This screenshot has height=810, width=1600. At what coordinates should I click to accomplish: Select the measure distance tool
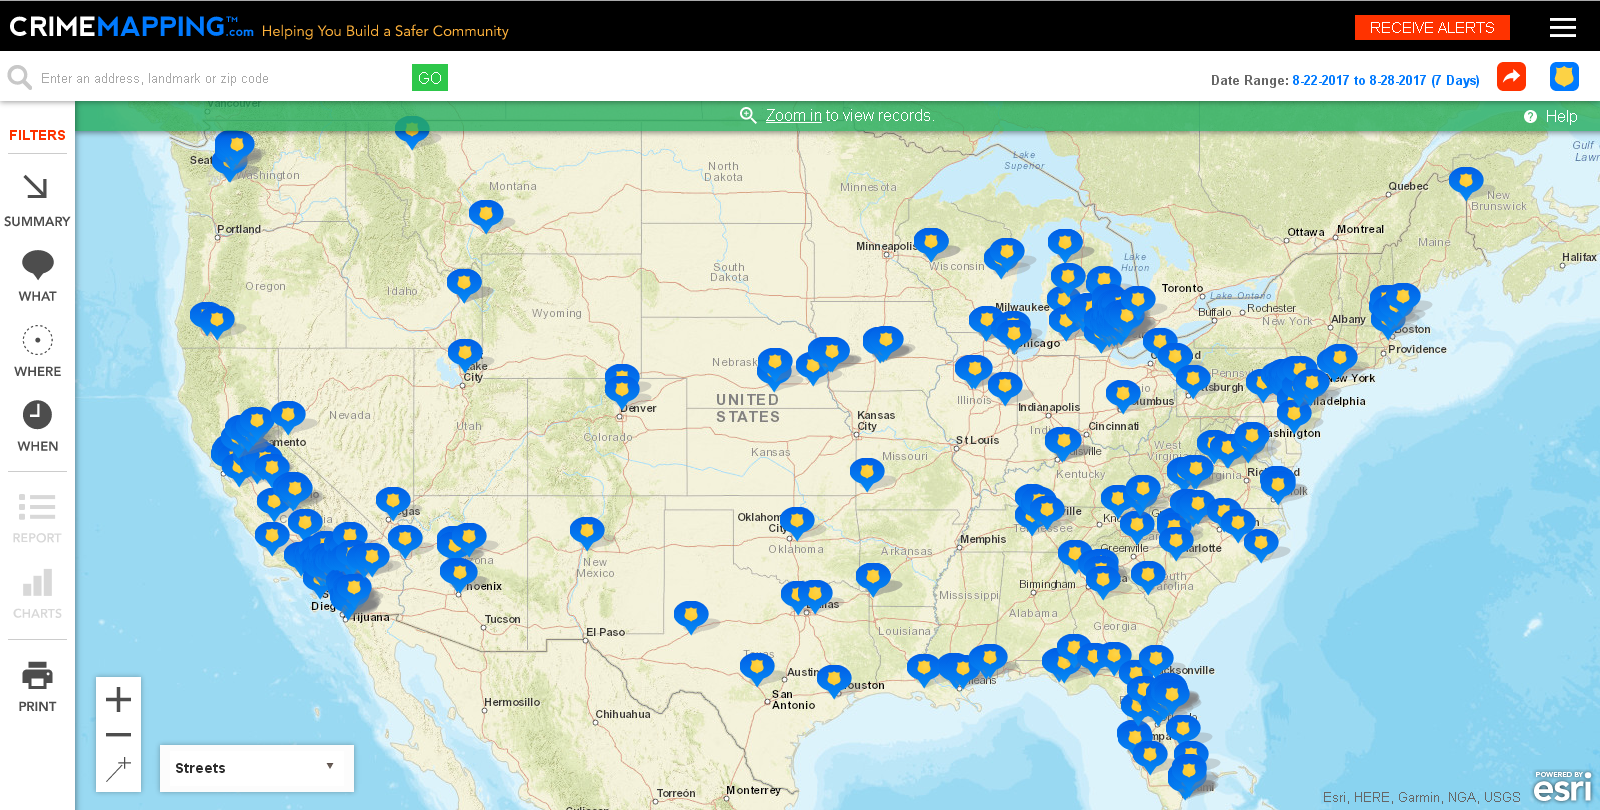(x=118, y=769)
